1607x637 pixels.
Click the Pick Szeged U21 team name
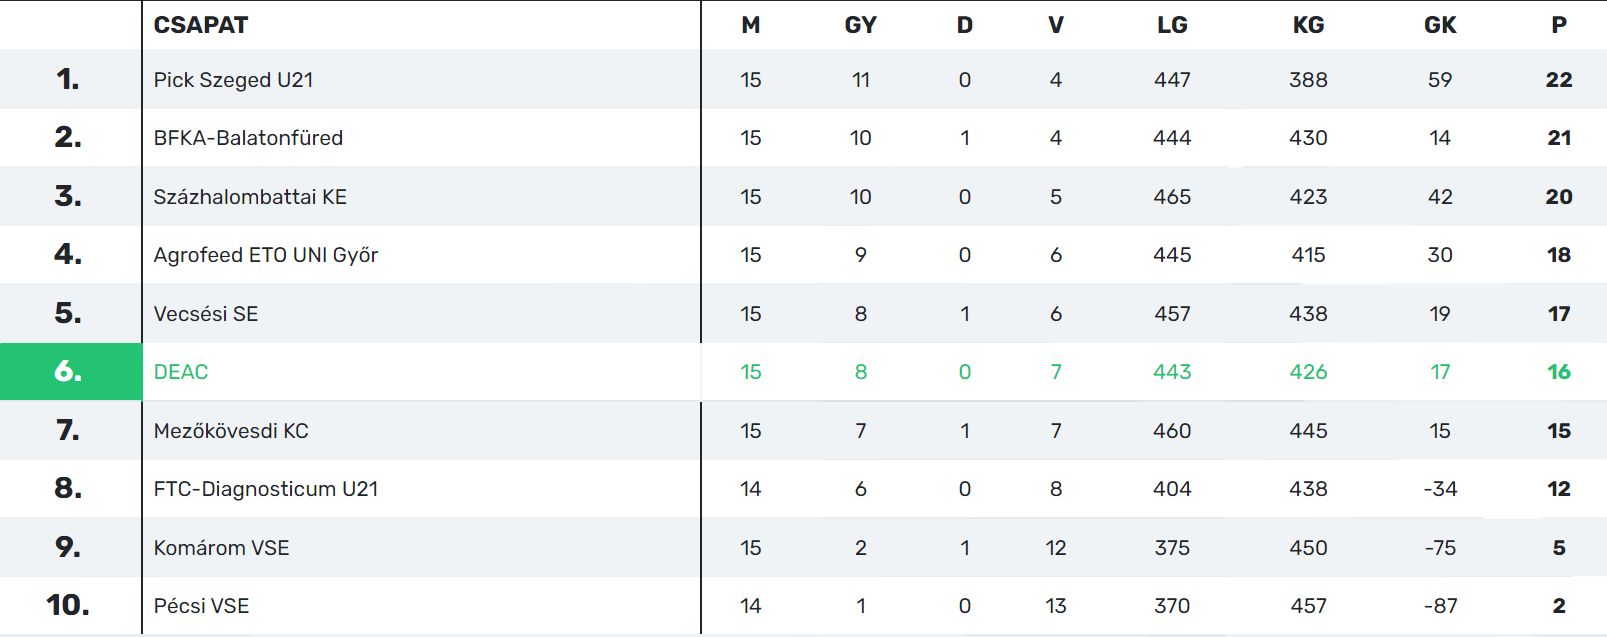tap(233, 80)
